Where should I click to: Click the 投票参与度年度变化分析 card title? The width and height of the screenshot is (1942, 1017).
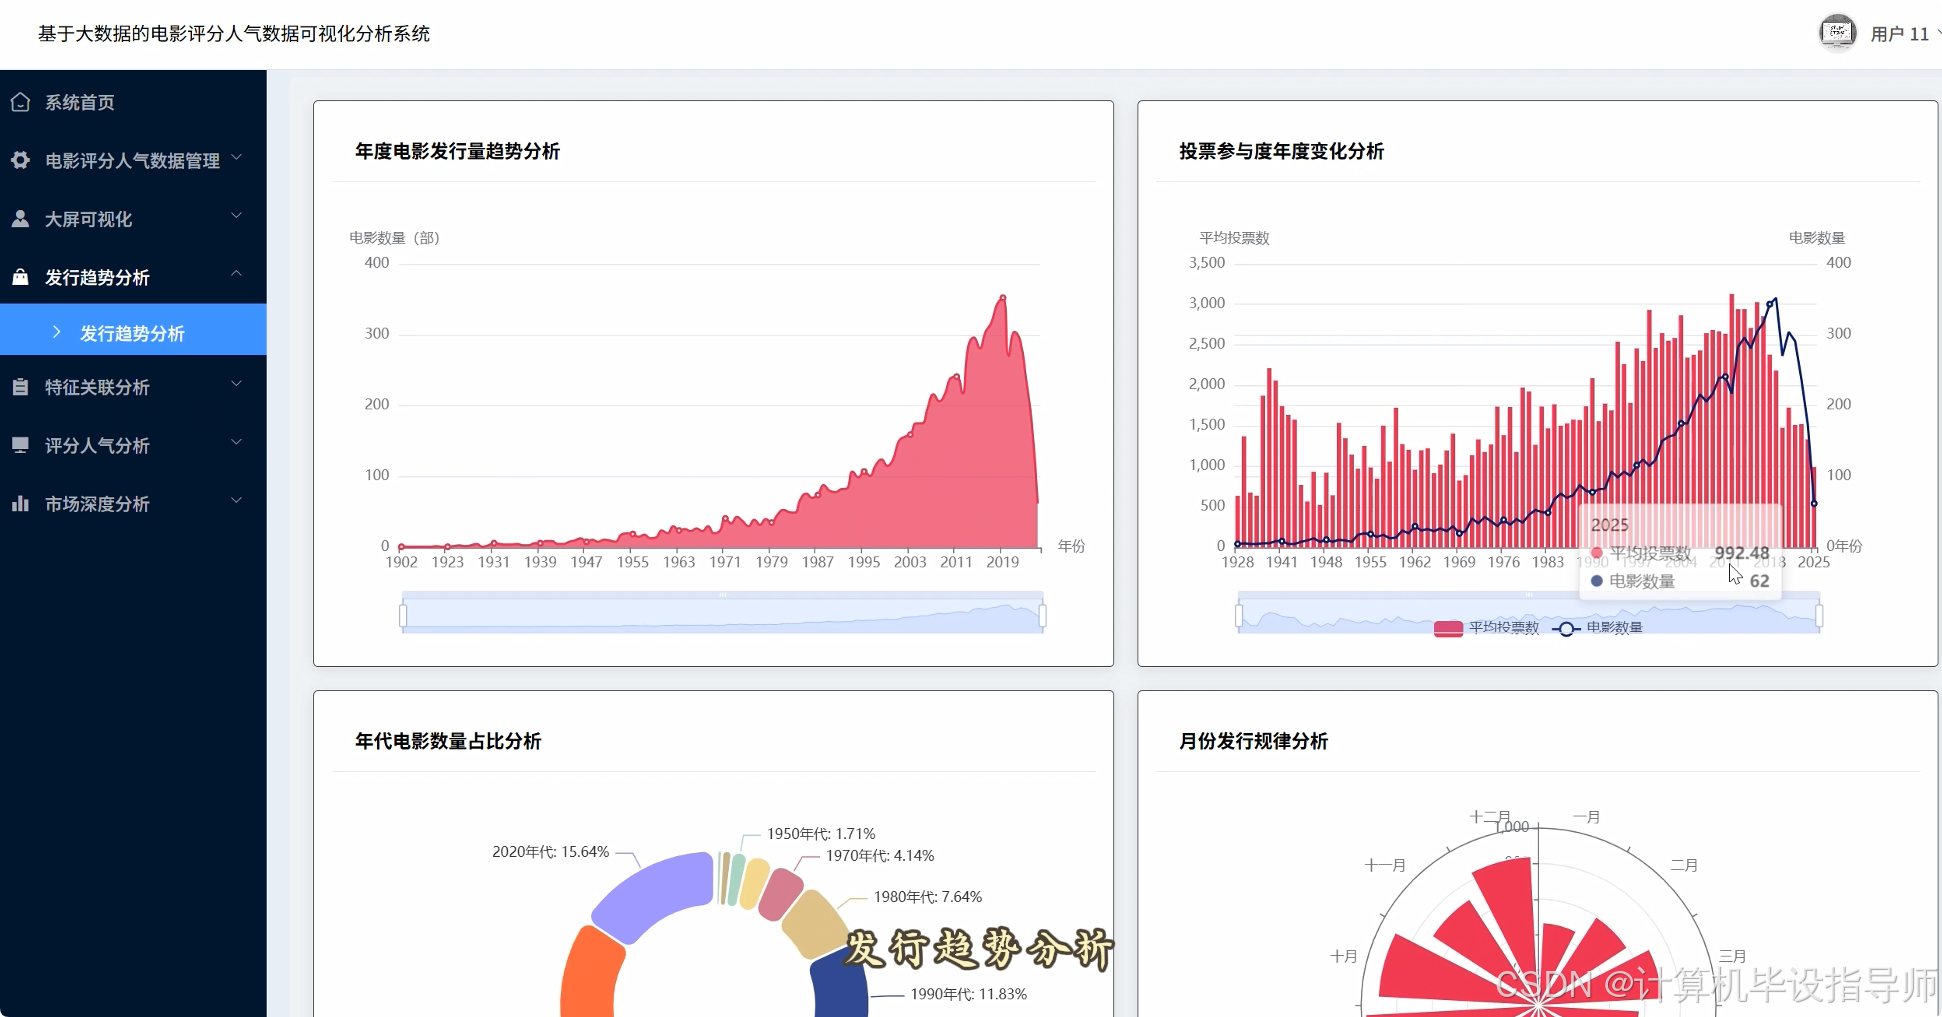tap(1281, 151)
